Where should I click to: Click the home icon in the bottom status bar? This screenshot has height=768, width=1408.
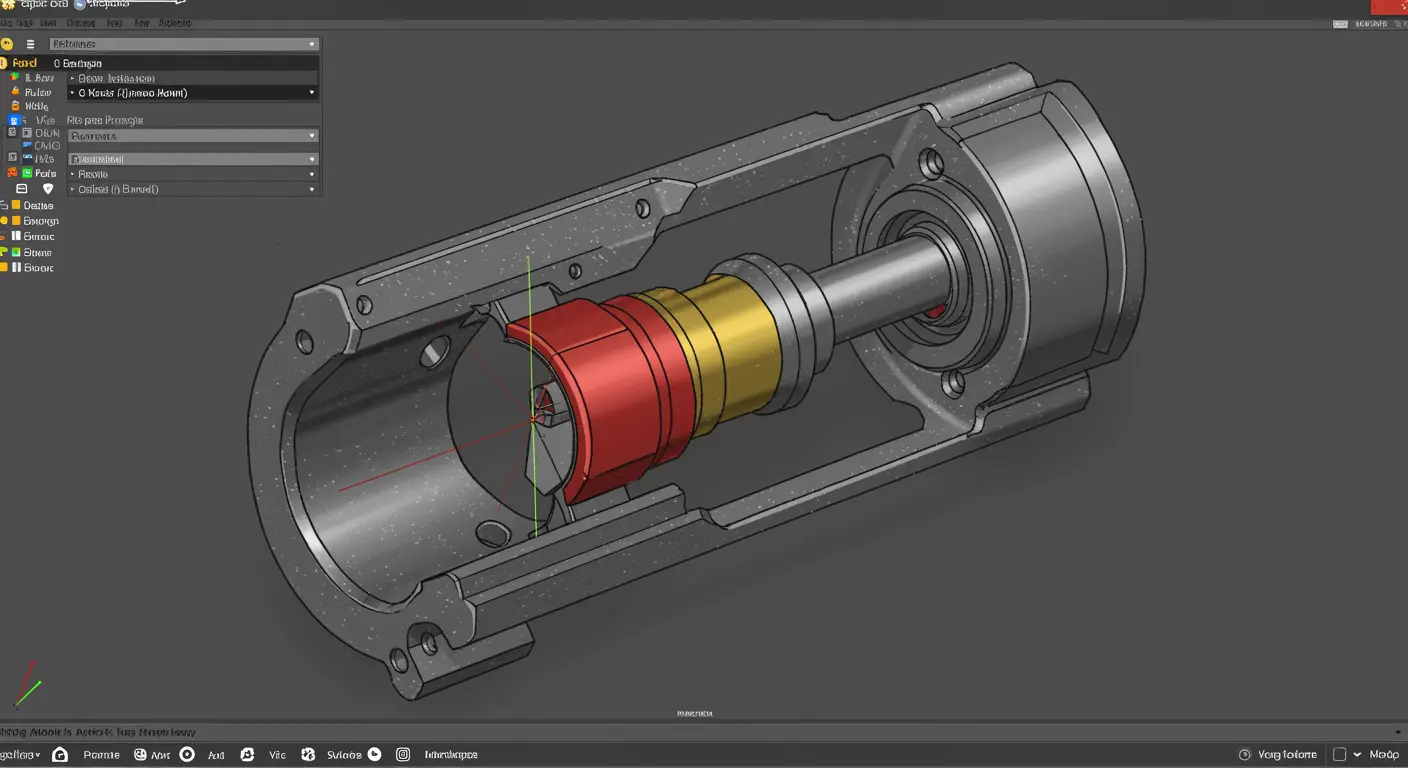[60, 755]
